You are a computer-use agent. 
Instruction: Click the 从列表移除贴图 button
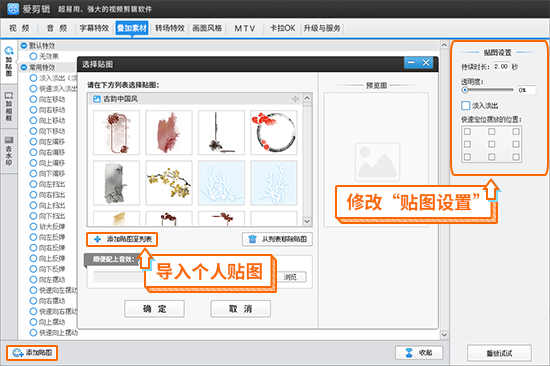point(277,239)
